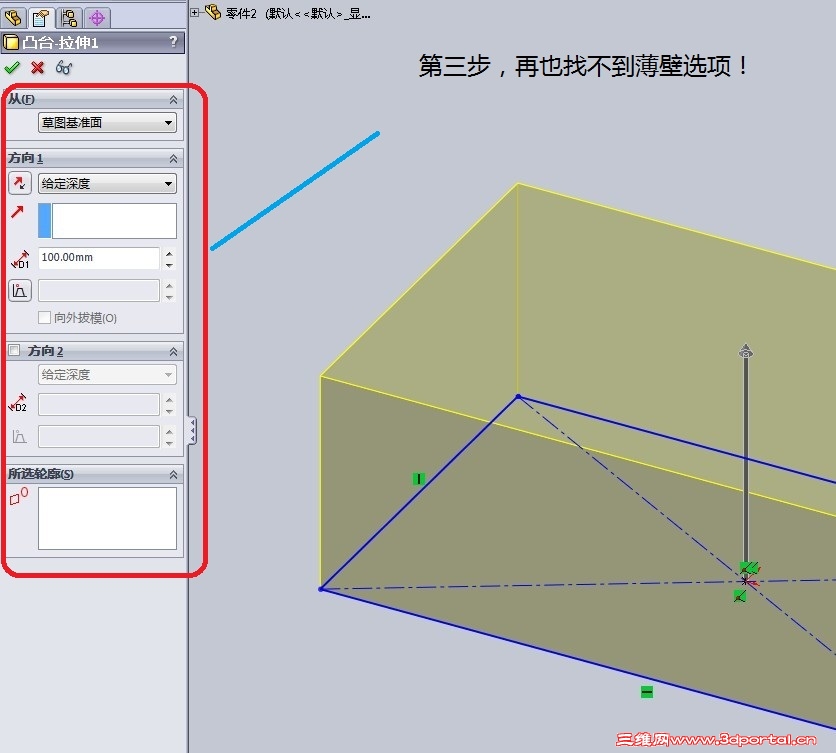The image size is (836, 753).
Task: Expand the 零件2 flyout tree
Action: [195, 12]
